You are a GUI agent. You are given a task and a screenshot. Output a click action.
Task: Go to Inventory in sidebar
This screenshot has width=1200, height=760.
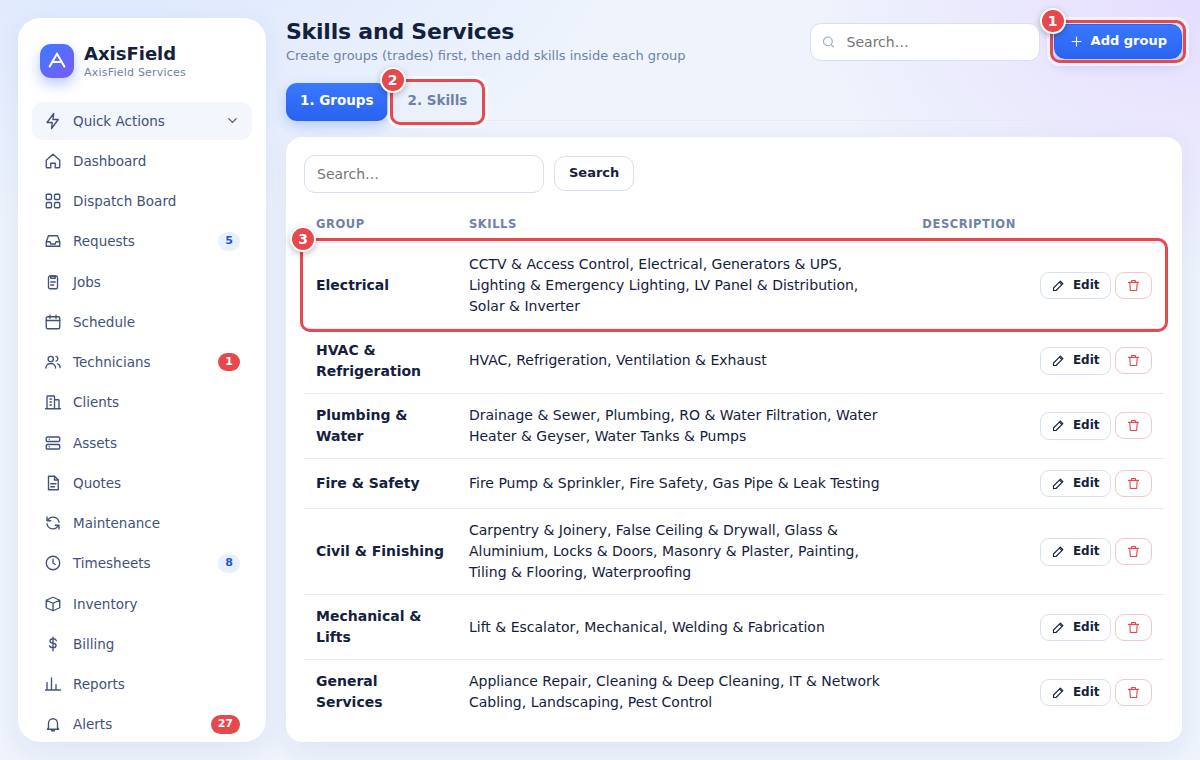142,604
